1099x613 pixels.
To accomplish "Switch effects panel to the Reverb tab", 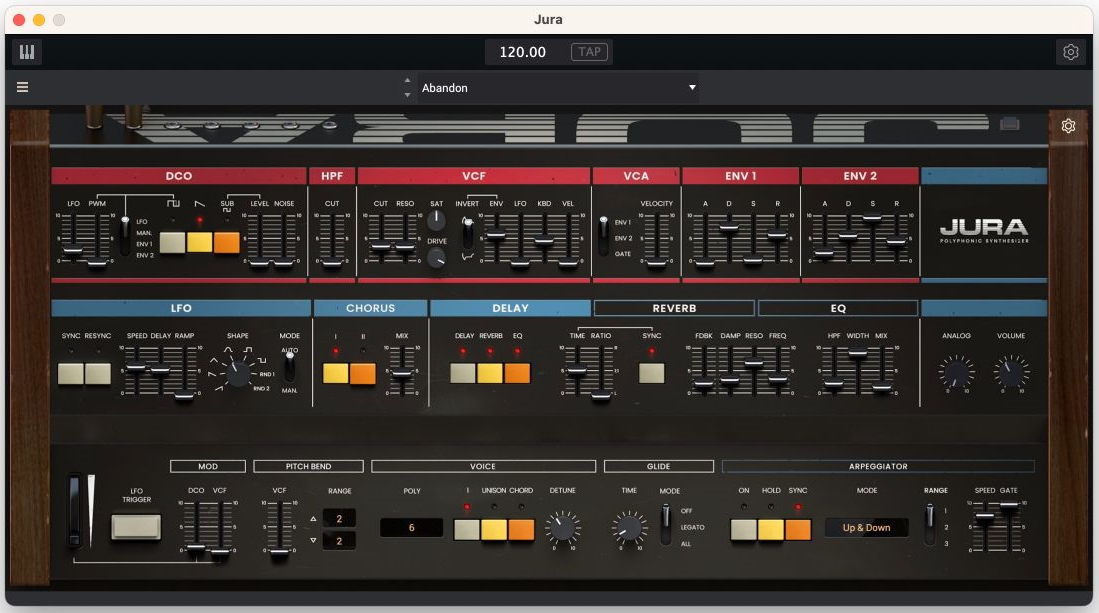I will (x=674, y=308).
